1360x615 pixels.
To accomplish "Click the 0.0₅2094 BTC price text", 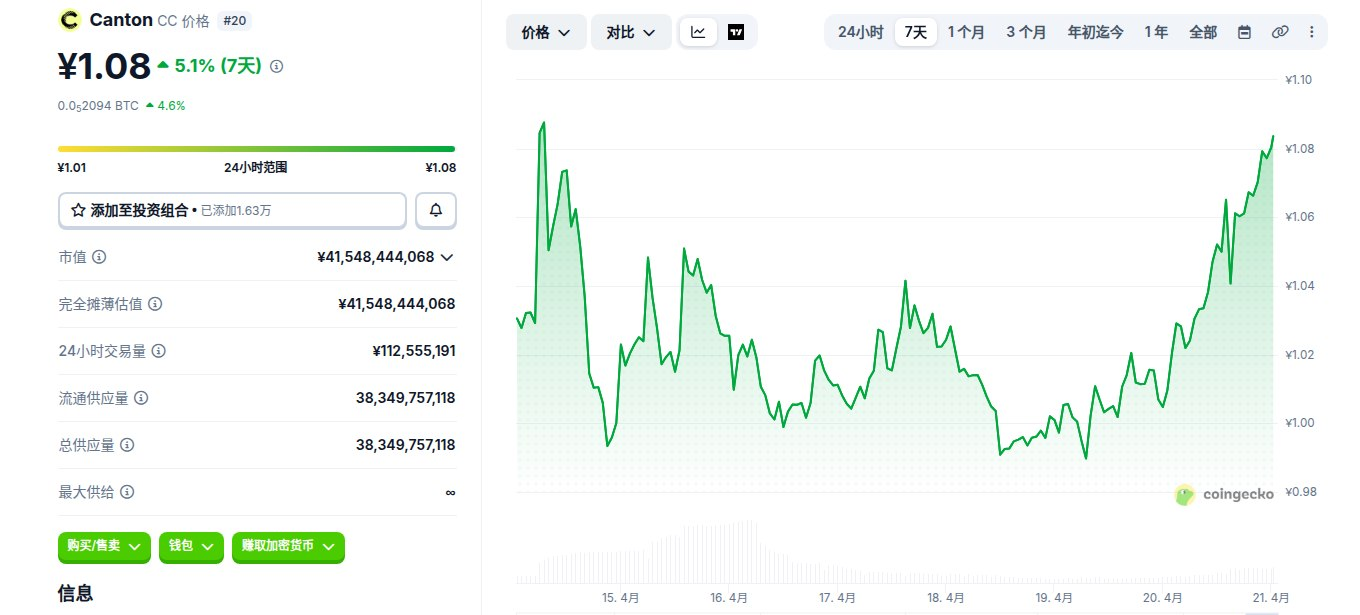I will coord(98,105).
